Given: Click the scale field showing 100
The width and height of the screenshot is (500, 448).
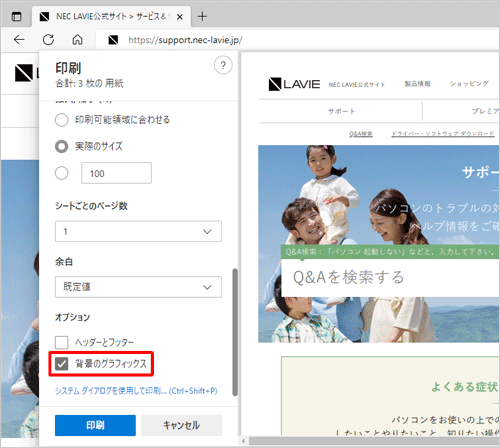Looking at the screenshot, I should [x=116, y=173].
